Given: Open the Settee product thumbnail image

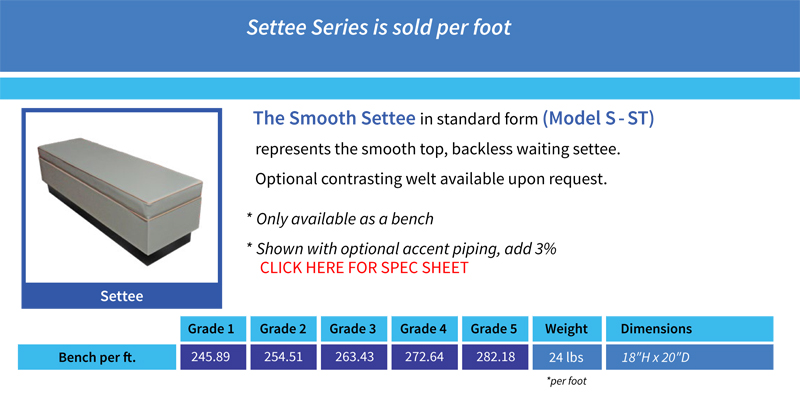Looking at the screenshot, I should click(121, 198).
